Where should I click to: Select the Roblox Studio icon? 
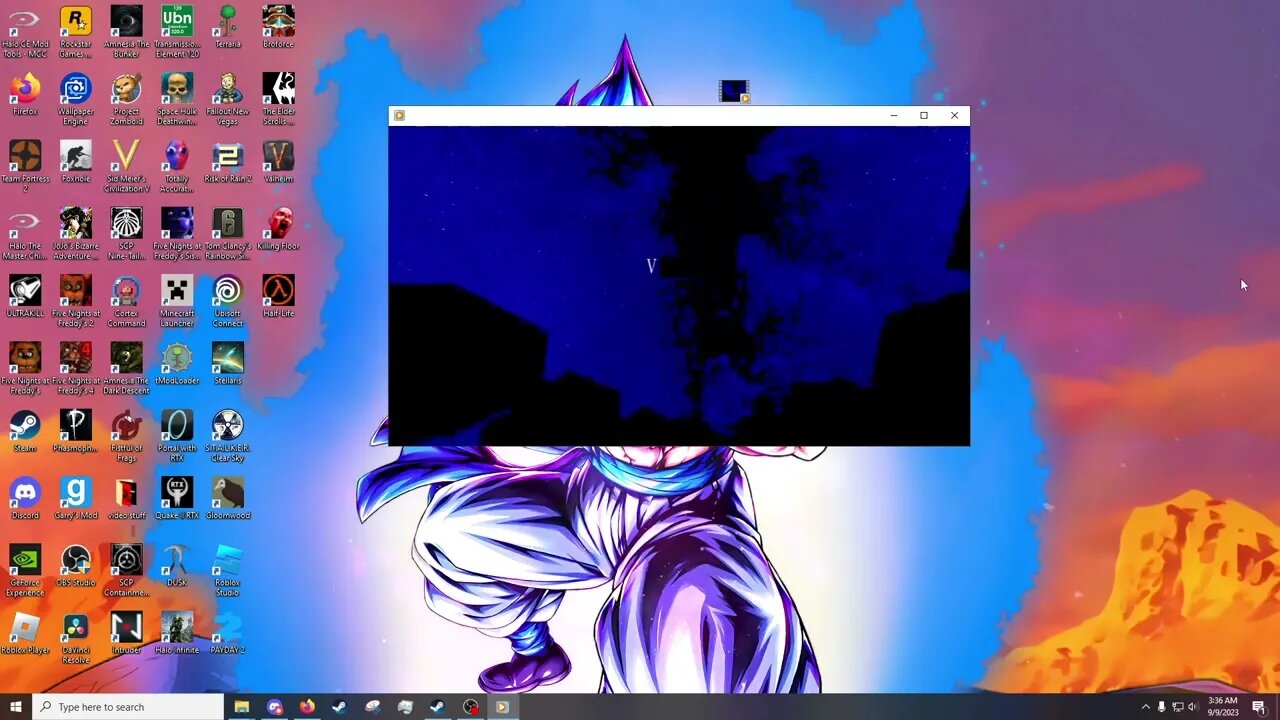pos(227,570)
